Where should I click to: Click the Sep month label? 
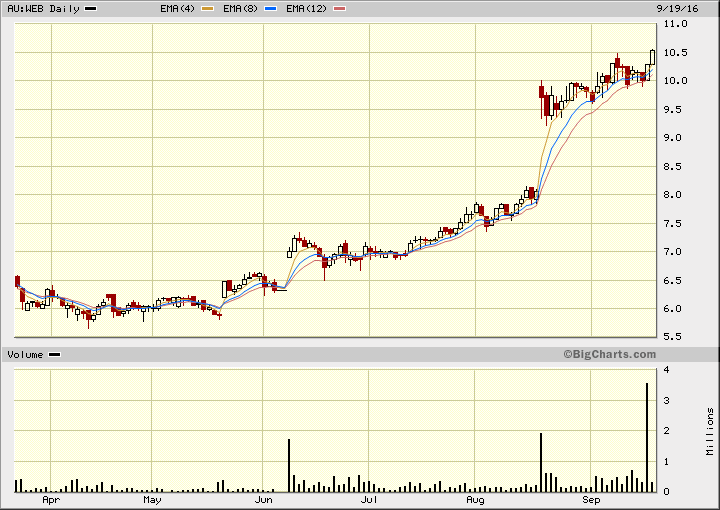tap(591, 500)
